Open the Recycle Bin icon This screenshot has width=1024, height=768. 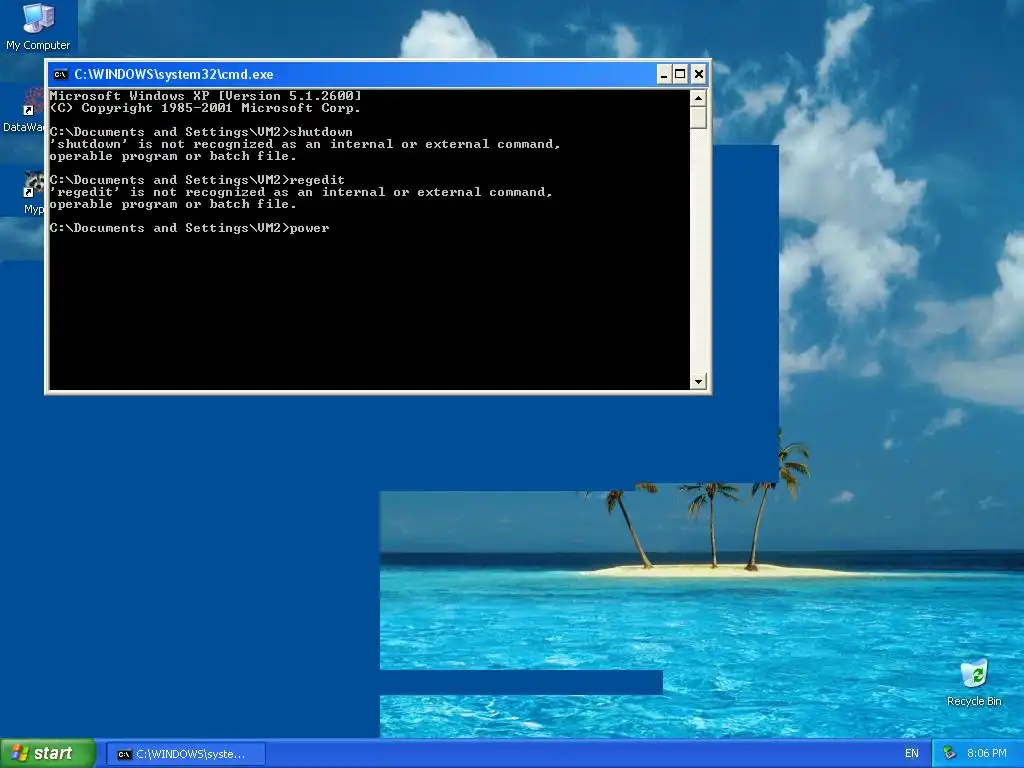point(974,683)
